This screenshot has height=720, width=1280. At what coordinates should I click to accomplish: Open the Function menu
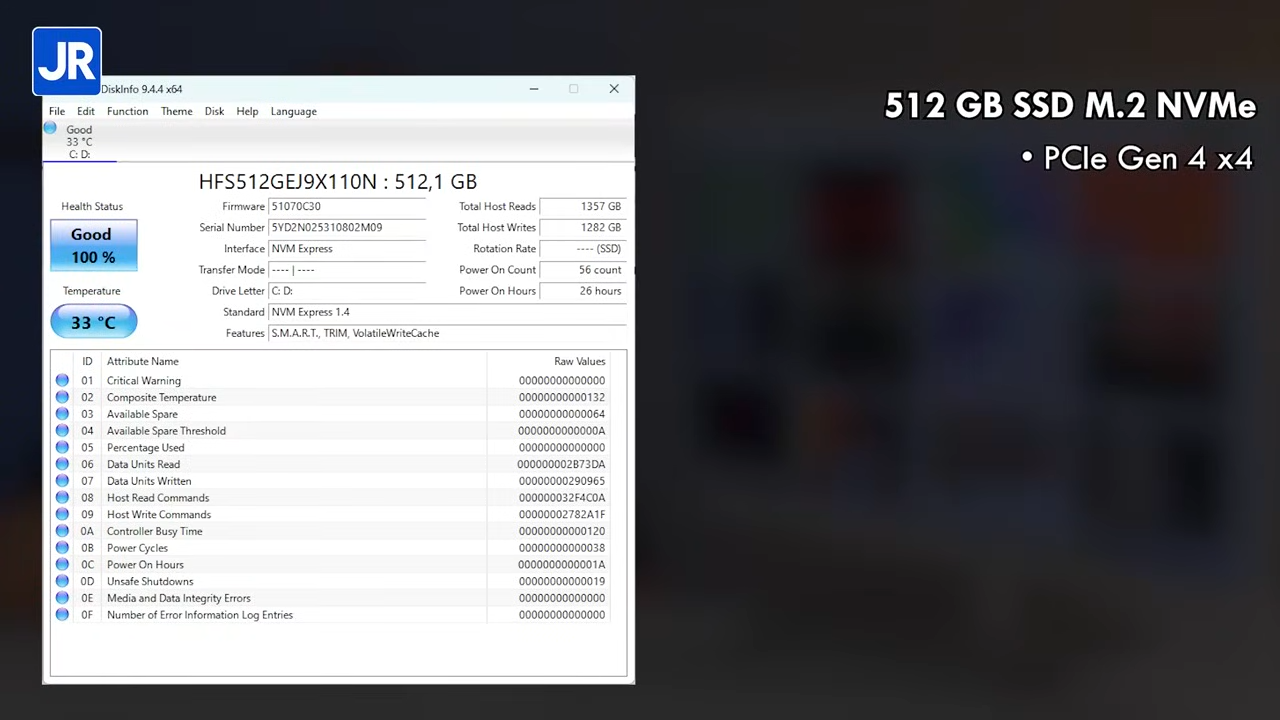(x=127, y=111)
